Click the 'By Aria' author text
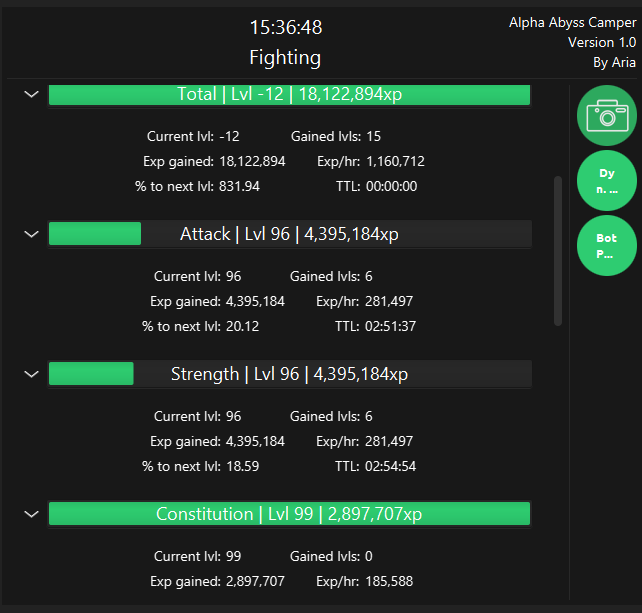 [614, 62]
